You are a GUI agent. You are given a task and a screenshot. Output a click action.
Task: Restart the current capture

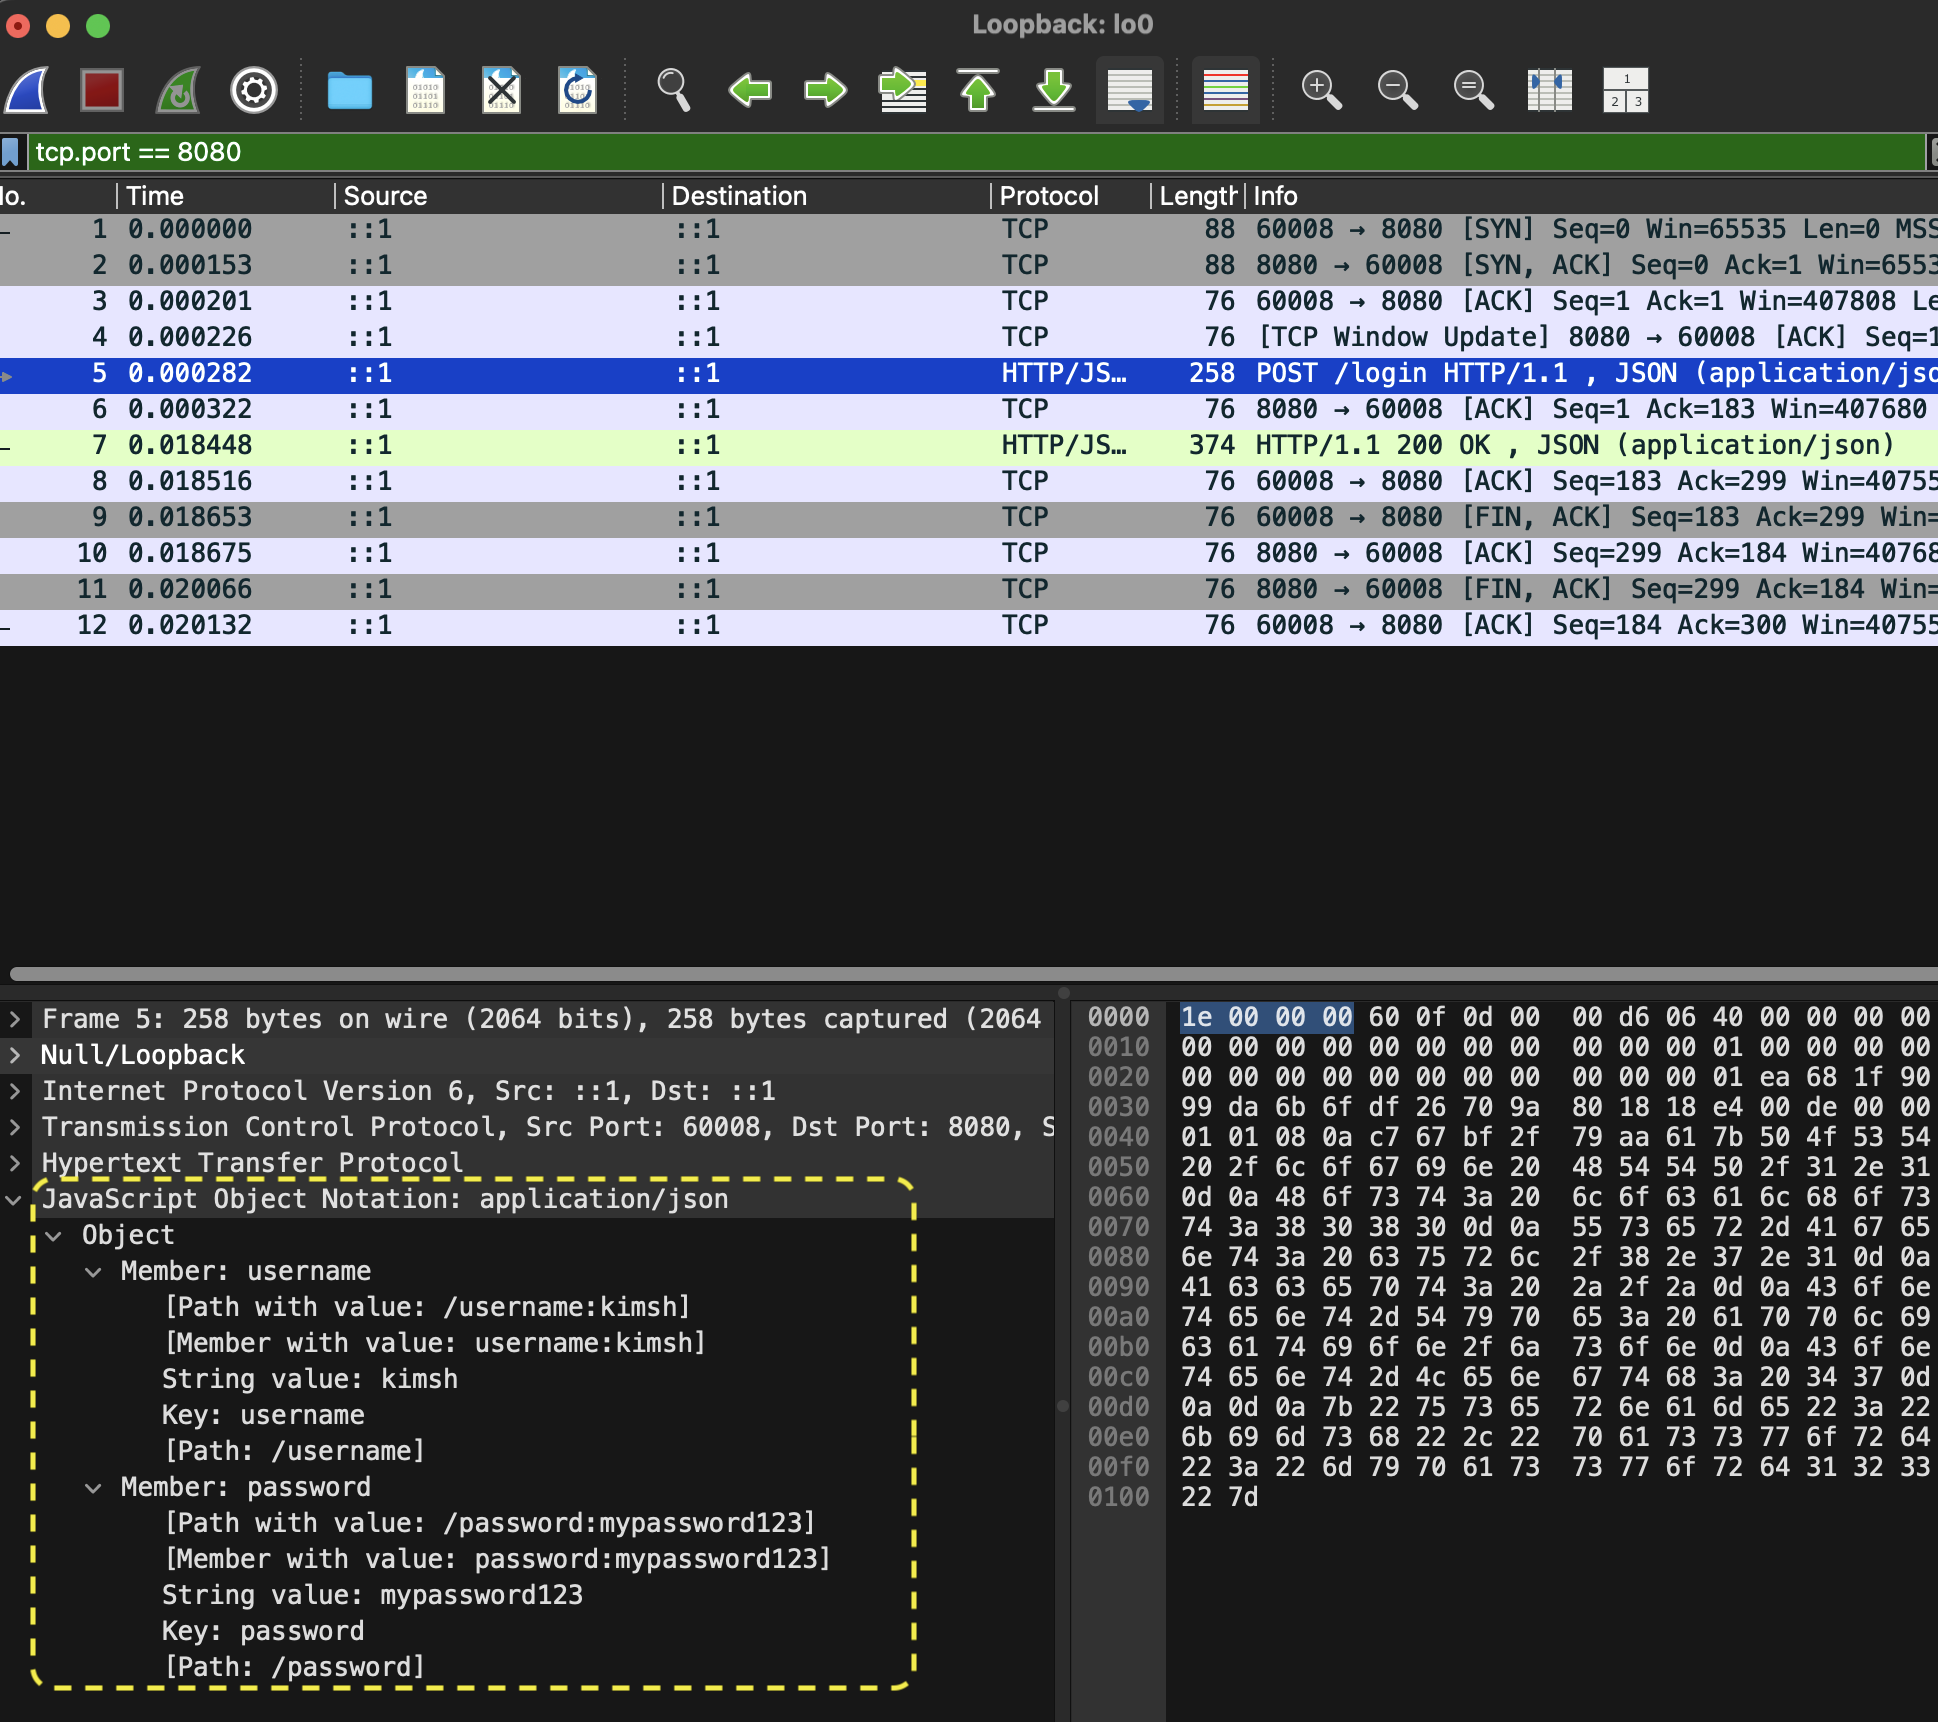click(178, 90)
